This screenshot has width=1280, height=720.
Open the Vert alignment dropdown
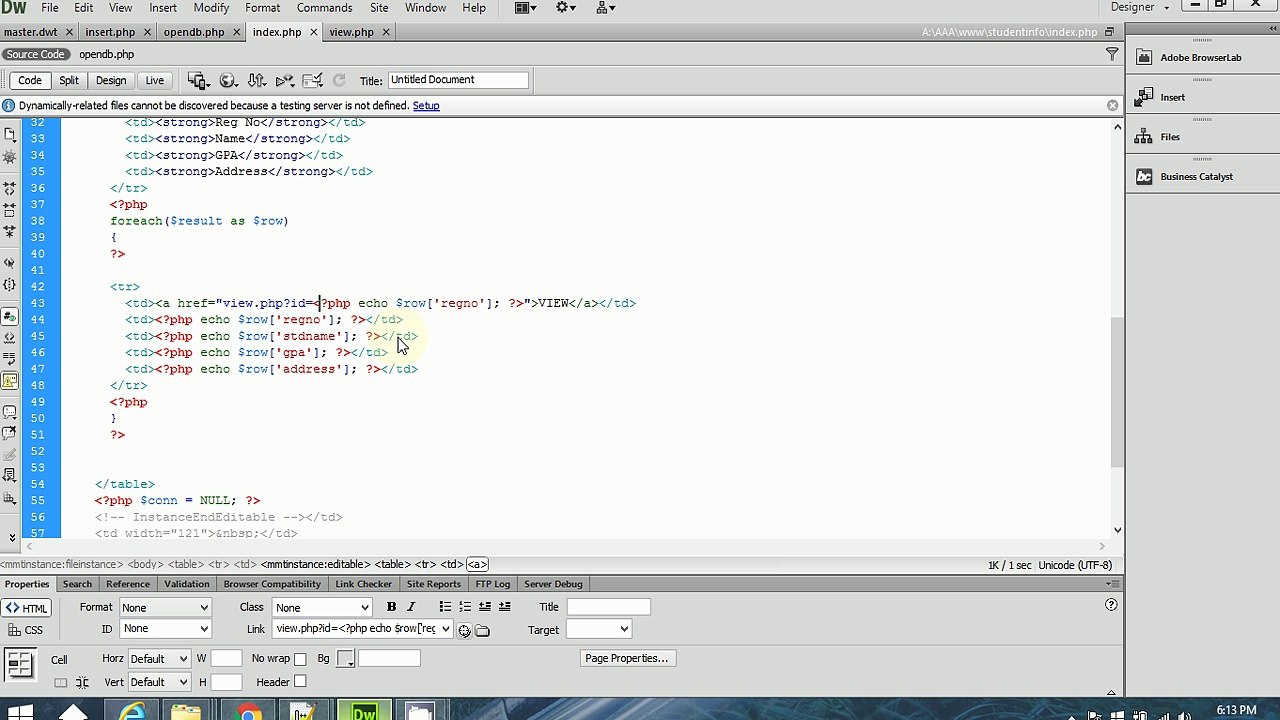158,682
